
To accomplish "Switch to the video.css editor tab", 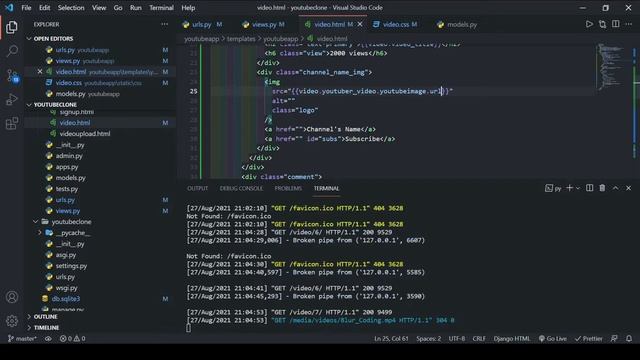I will point(395,24).
